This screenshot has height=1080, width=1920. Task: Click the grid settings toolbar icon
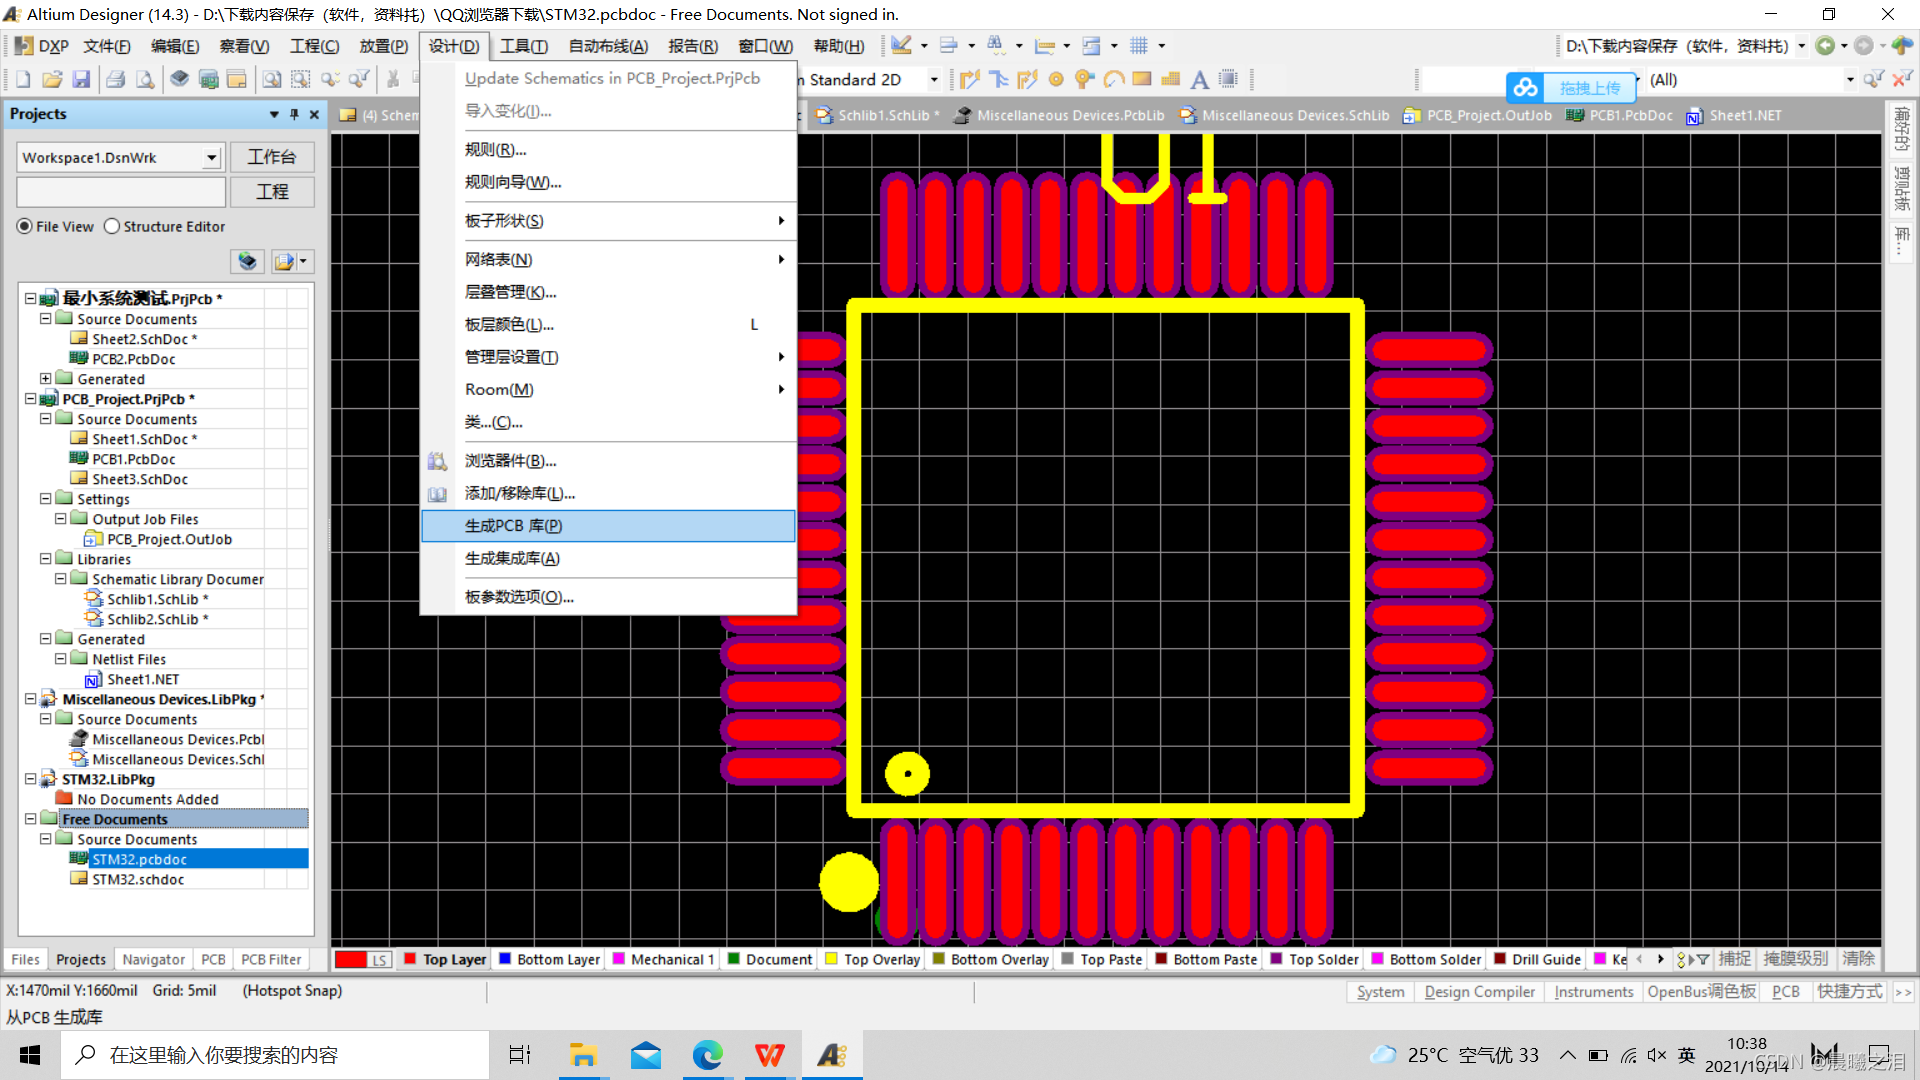point(1139,46)
